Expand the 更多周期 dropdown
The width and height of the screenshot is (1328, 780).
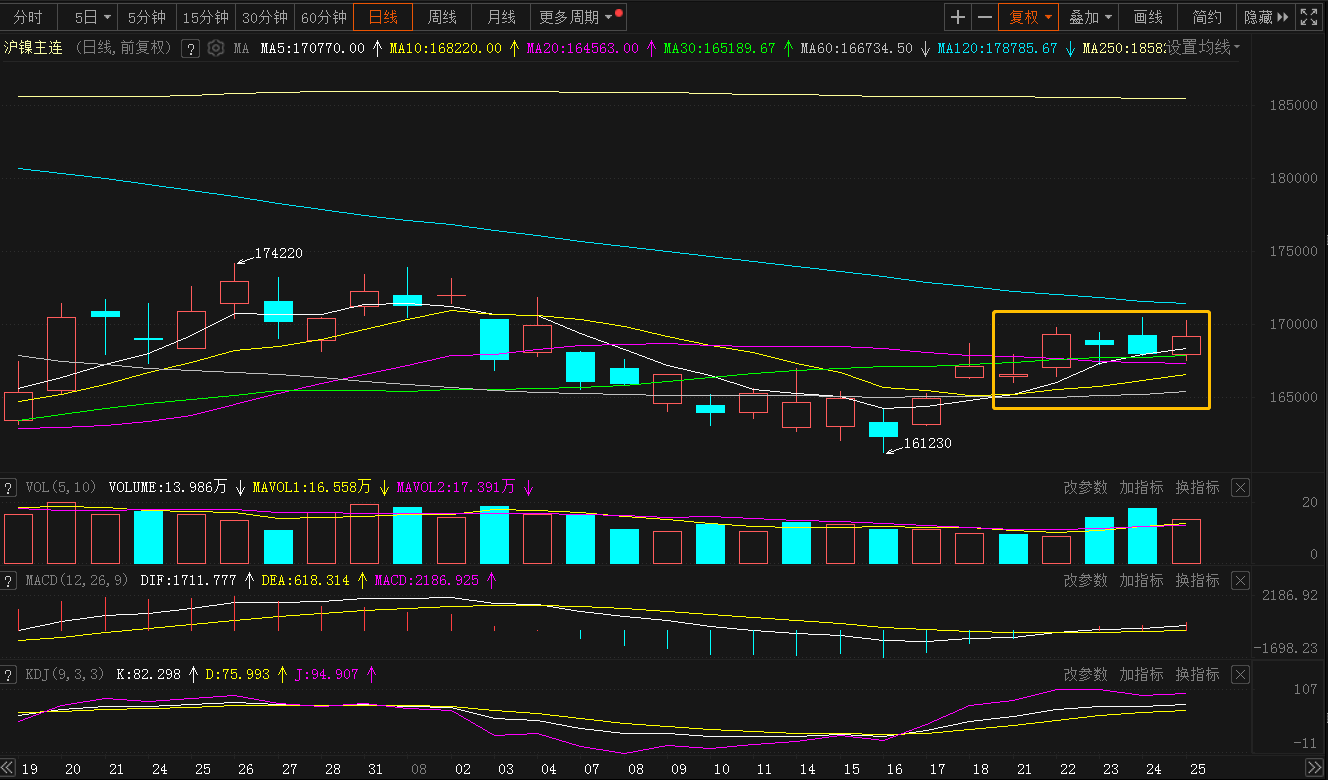[581, 17]
